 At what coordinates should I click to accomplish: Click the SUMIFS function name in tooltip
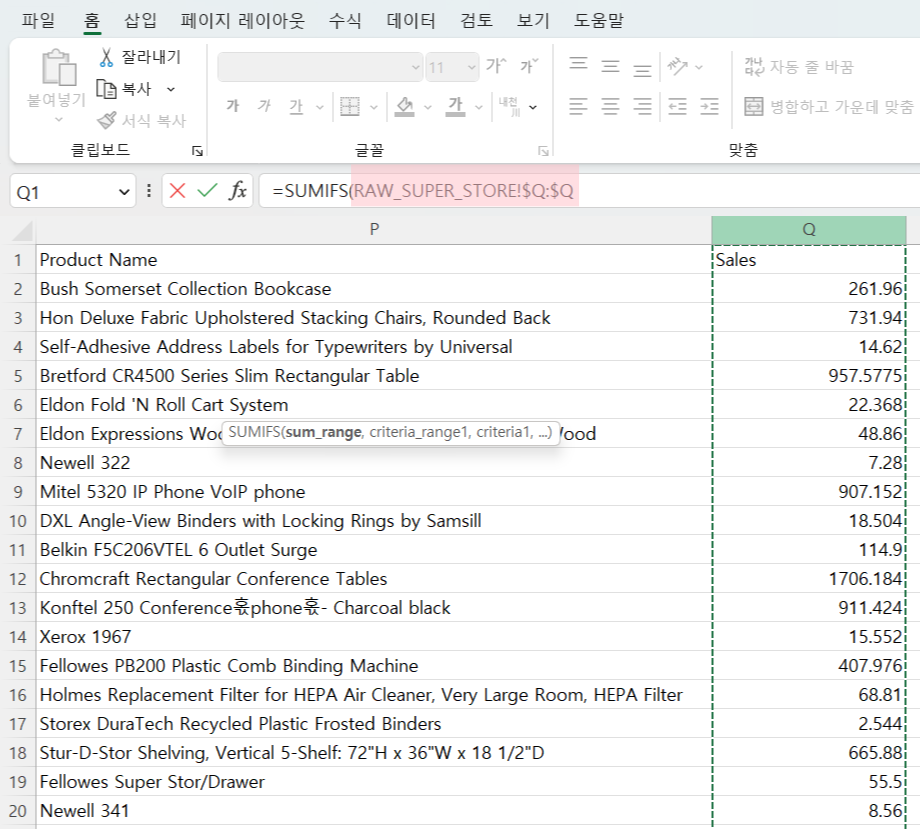253,432
